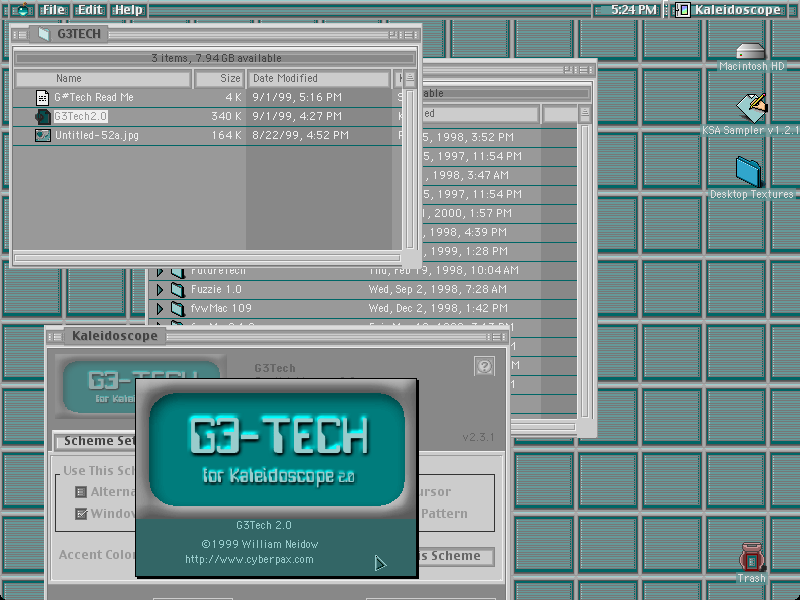The image size is (800, 600).
Task: Click the 'Wed, Sep 2, 1998, 7:28 AM' date
Action: click(x=438, y=290)
